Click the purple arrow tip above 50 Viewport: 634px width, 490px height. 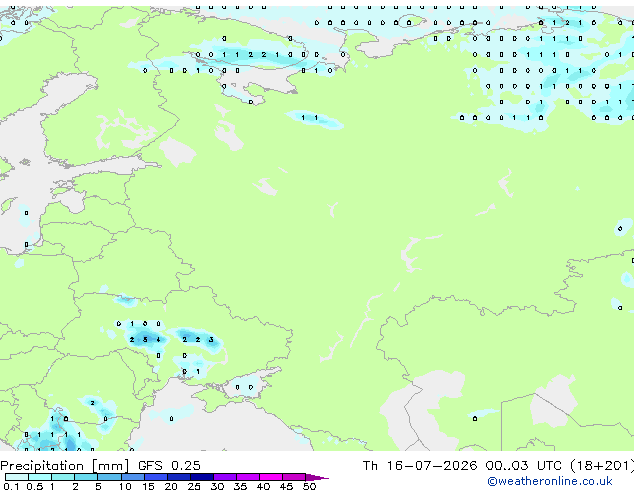(317, 477)
